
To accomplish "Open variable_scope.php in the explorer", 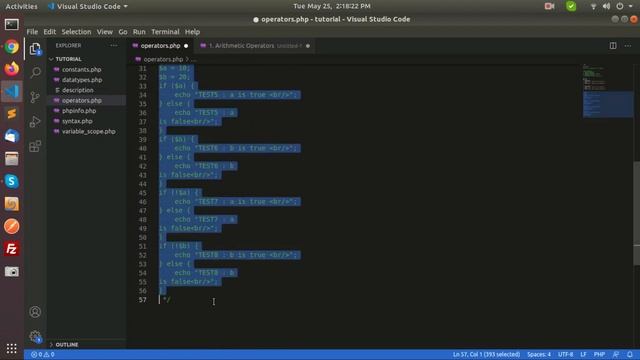I will pyautogui.click(x=89, y=131).
